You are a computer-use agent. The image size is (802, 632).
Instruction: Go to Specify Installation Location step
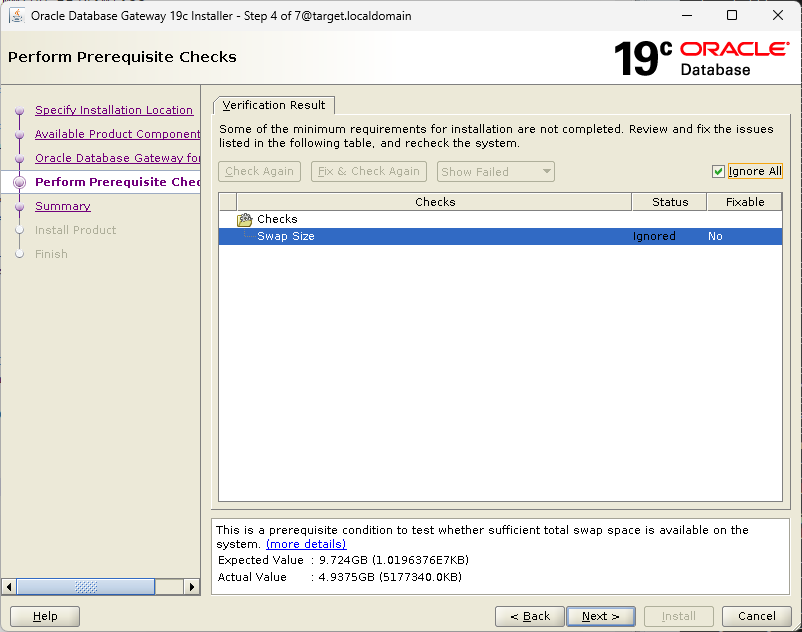point(114,110)
